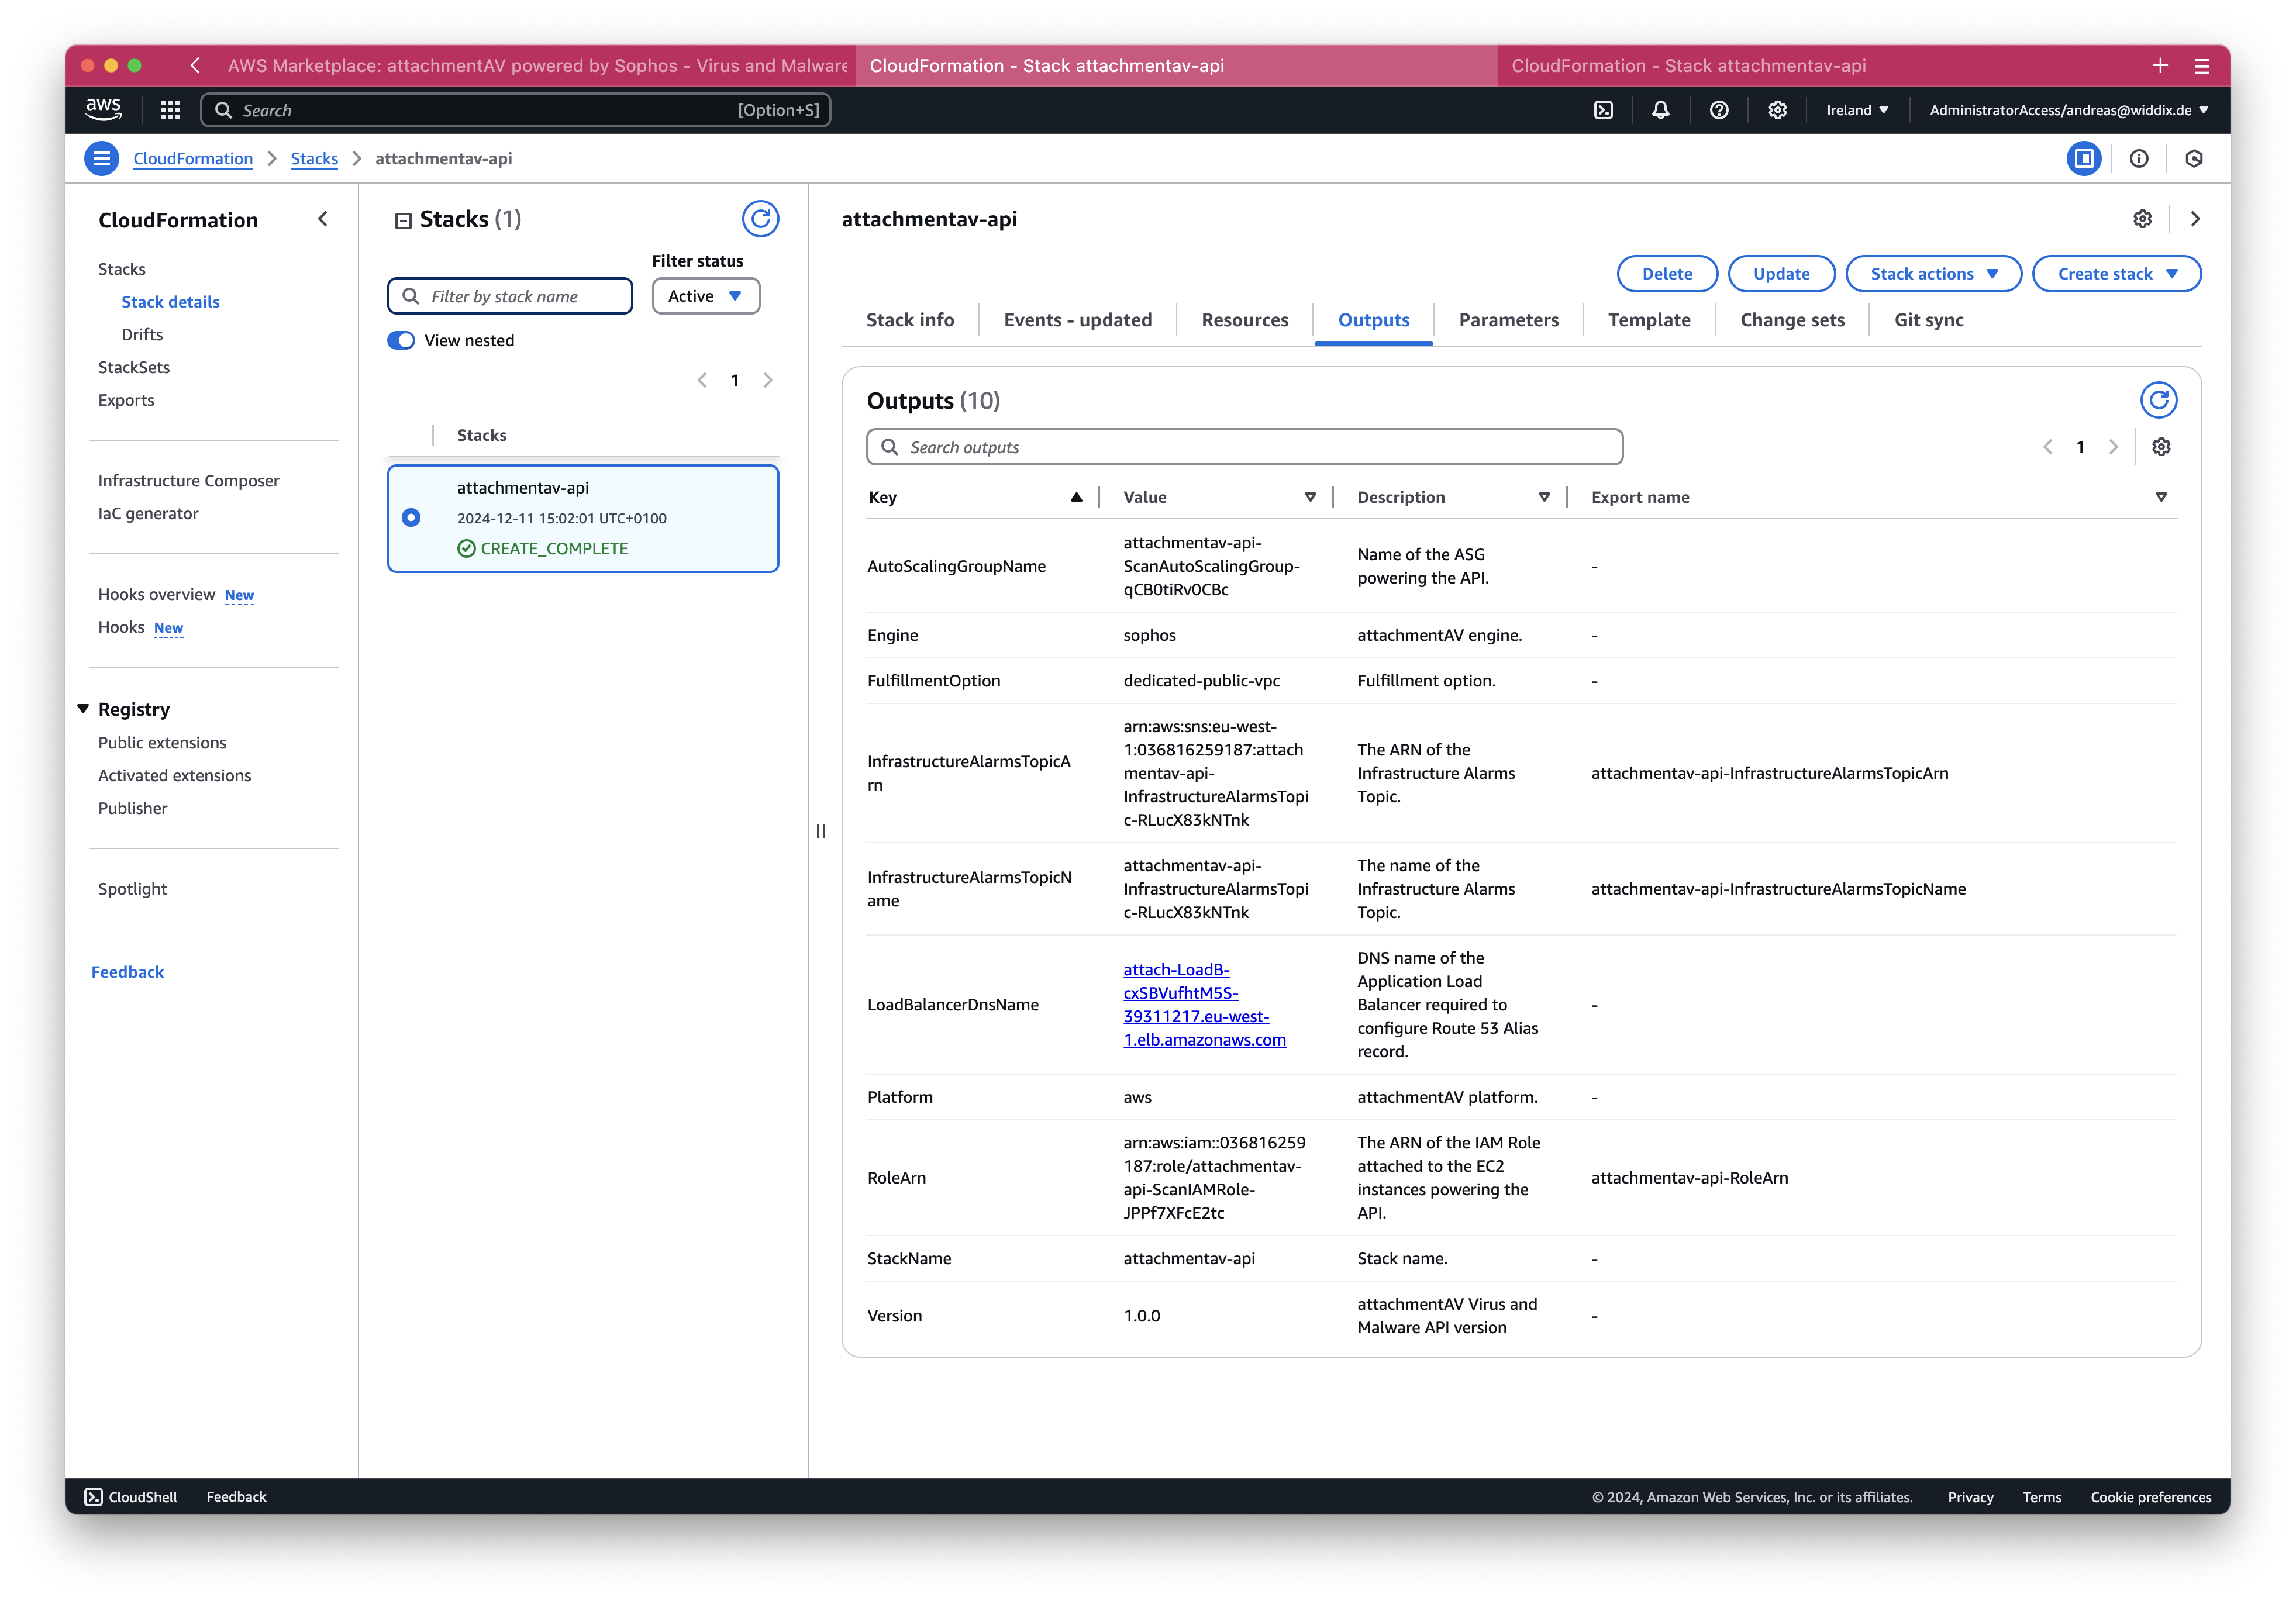Collapse the CloudFormation sidebar arrow
The width and height of the screenshot is (2296, 1601).
323,219
